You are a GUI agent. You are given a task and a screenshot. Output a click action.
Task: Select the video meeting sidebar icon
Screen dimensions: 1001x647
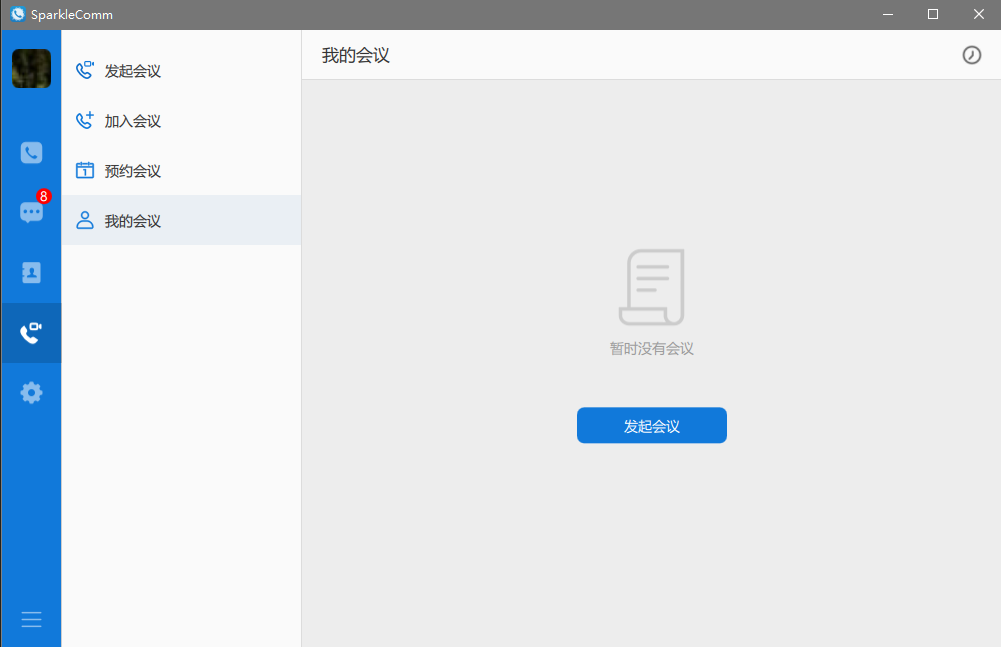[x=31, y=333]
